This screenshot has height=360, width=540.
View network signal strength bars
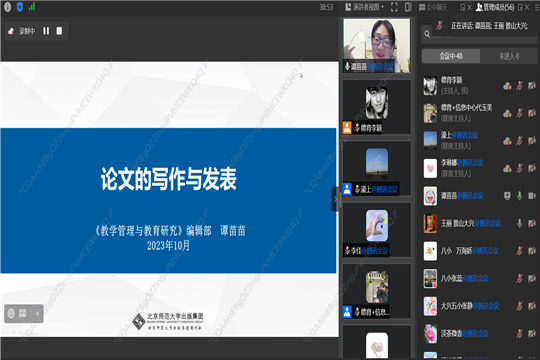pos(32,7)
